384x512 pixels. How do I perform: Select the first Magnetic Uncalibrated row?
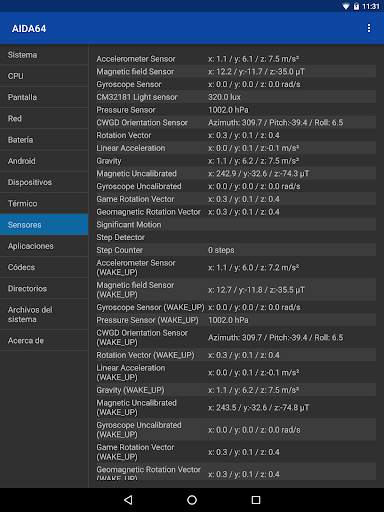click(x=236, y=174)
